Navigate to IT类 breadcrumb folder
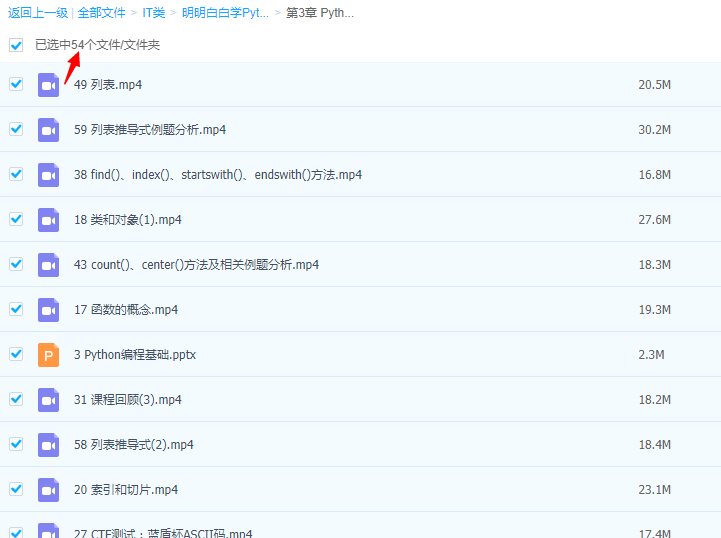The width and height of the screenshot is (721, 538). (154, 13)
